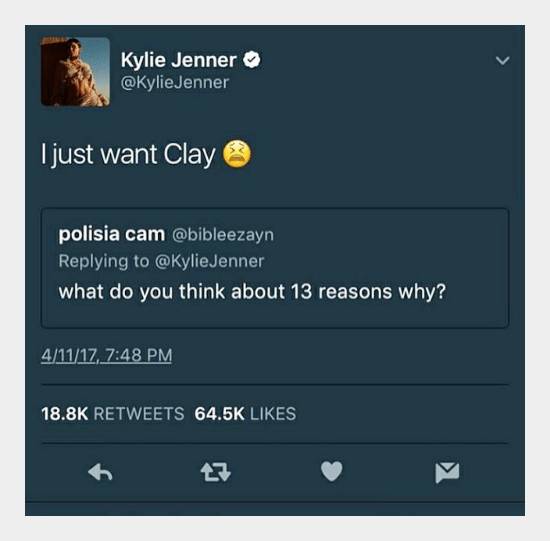
Task: Click the verified badge next to Kylie Jenner
Action: [252, 59]
